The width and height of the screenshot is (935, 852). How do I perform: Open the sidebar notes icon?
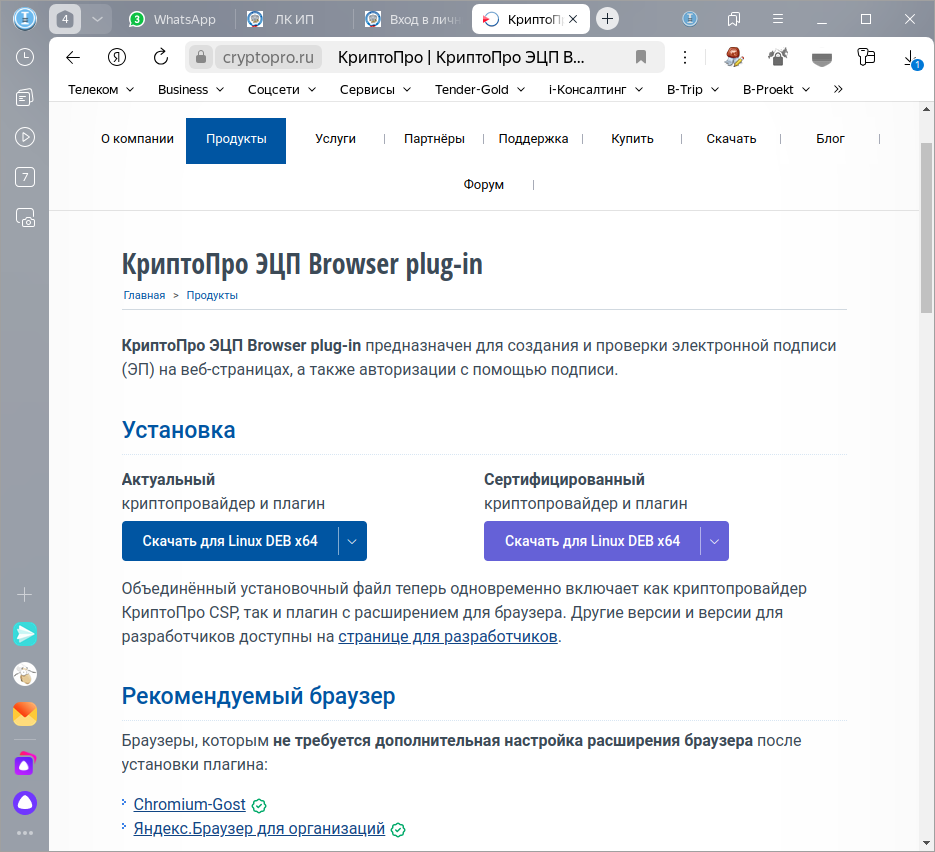point(24,97)
